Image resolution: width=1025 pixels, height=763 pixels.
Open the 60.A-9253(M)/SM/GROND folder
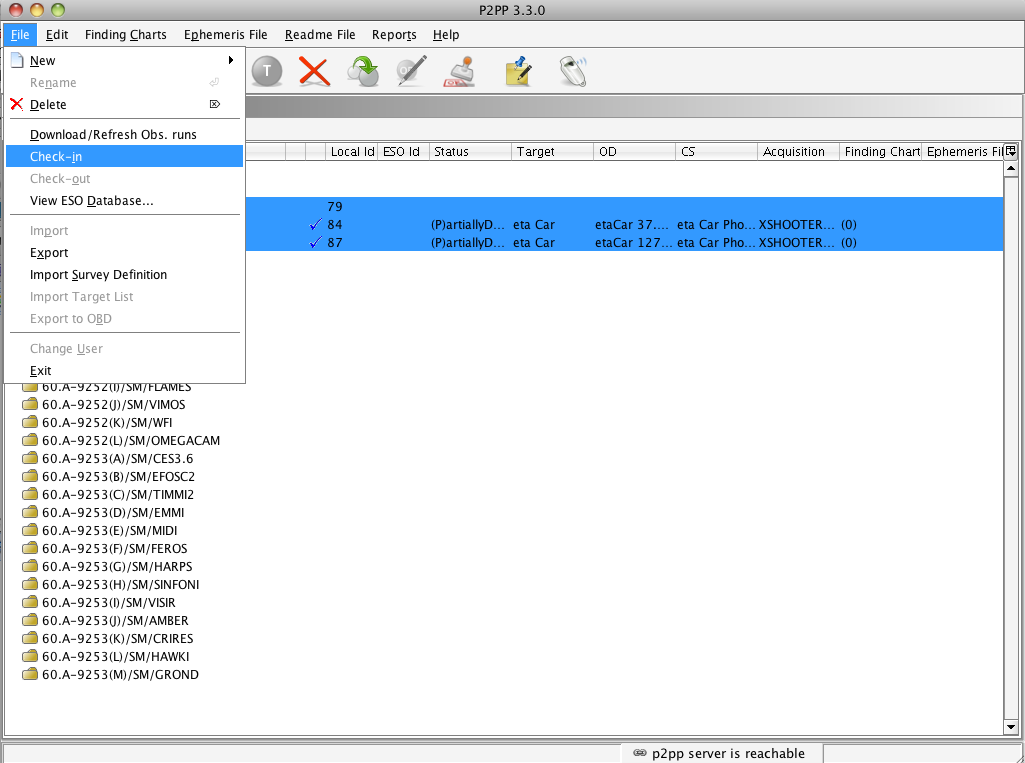click(120, 675)
